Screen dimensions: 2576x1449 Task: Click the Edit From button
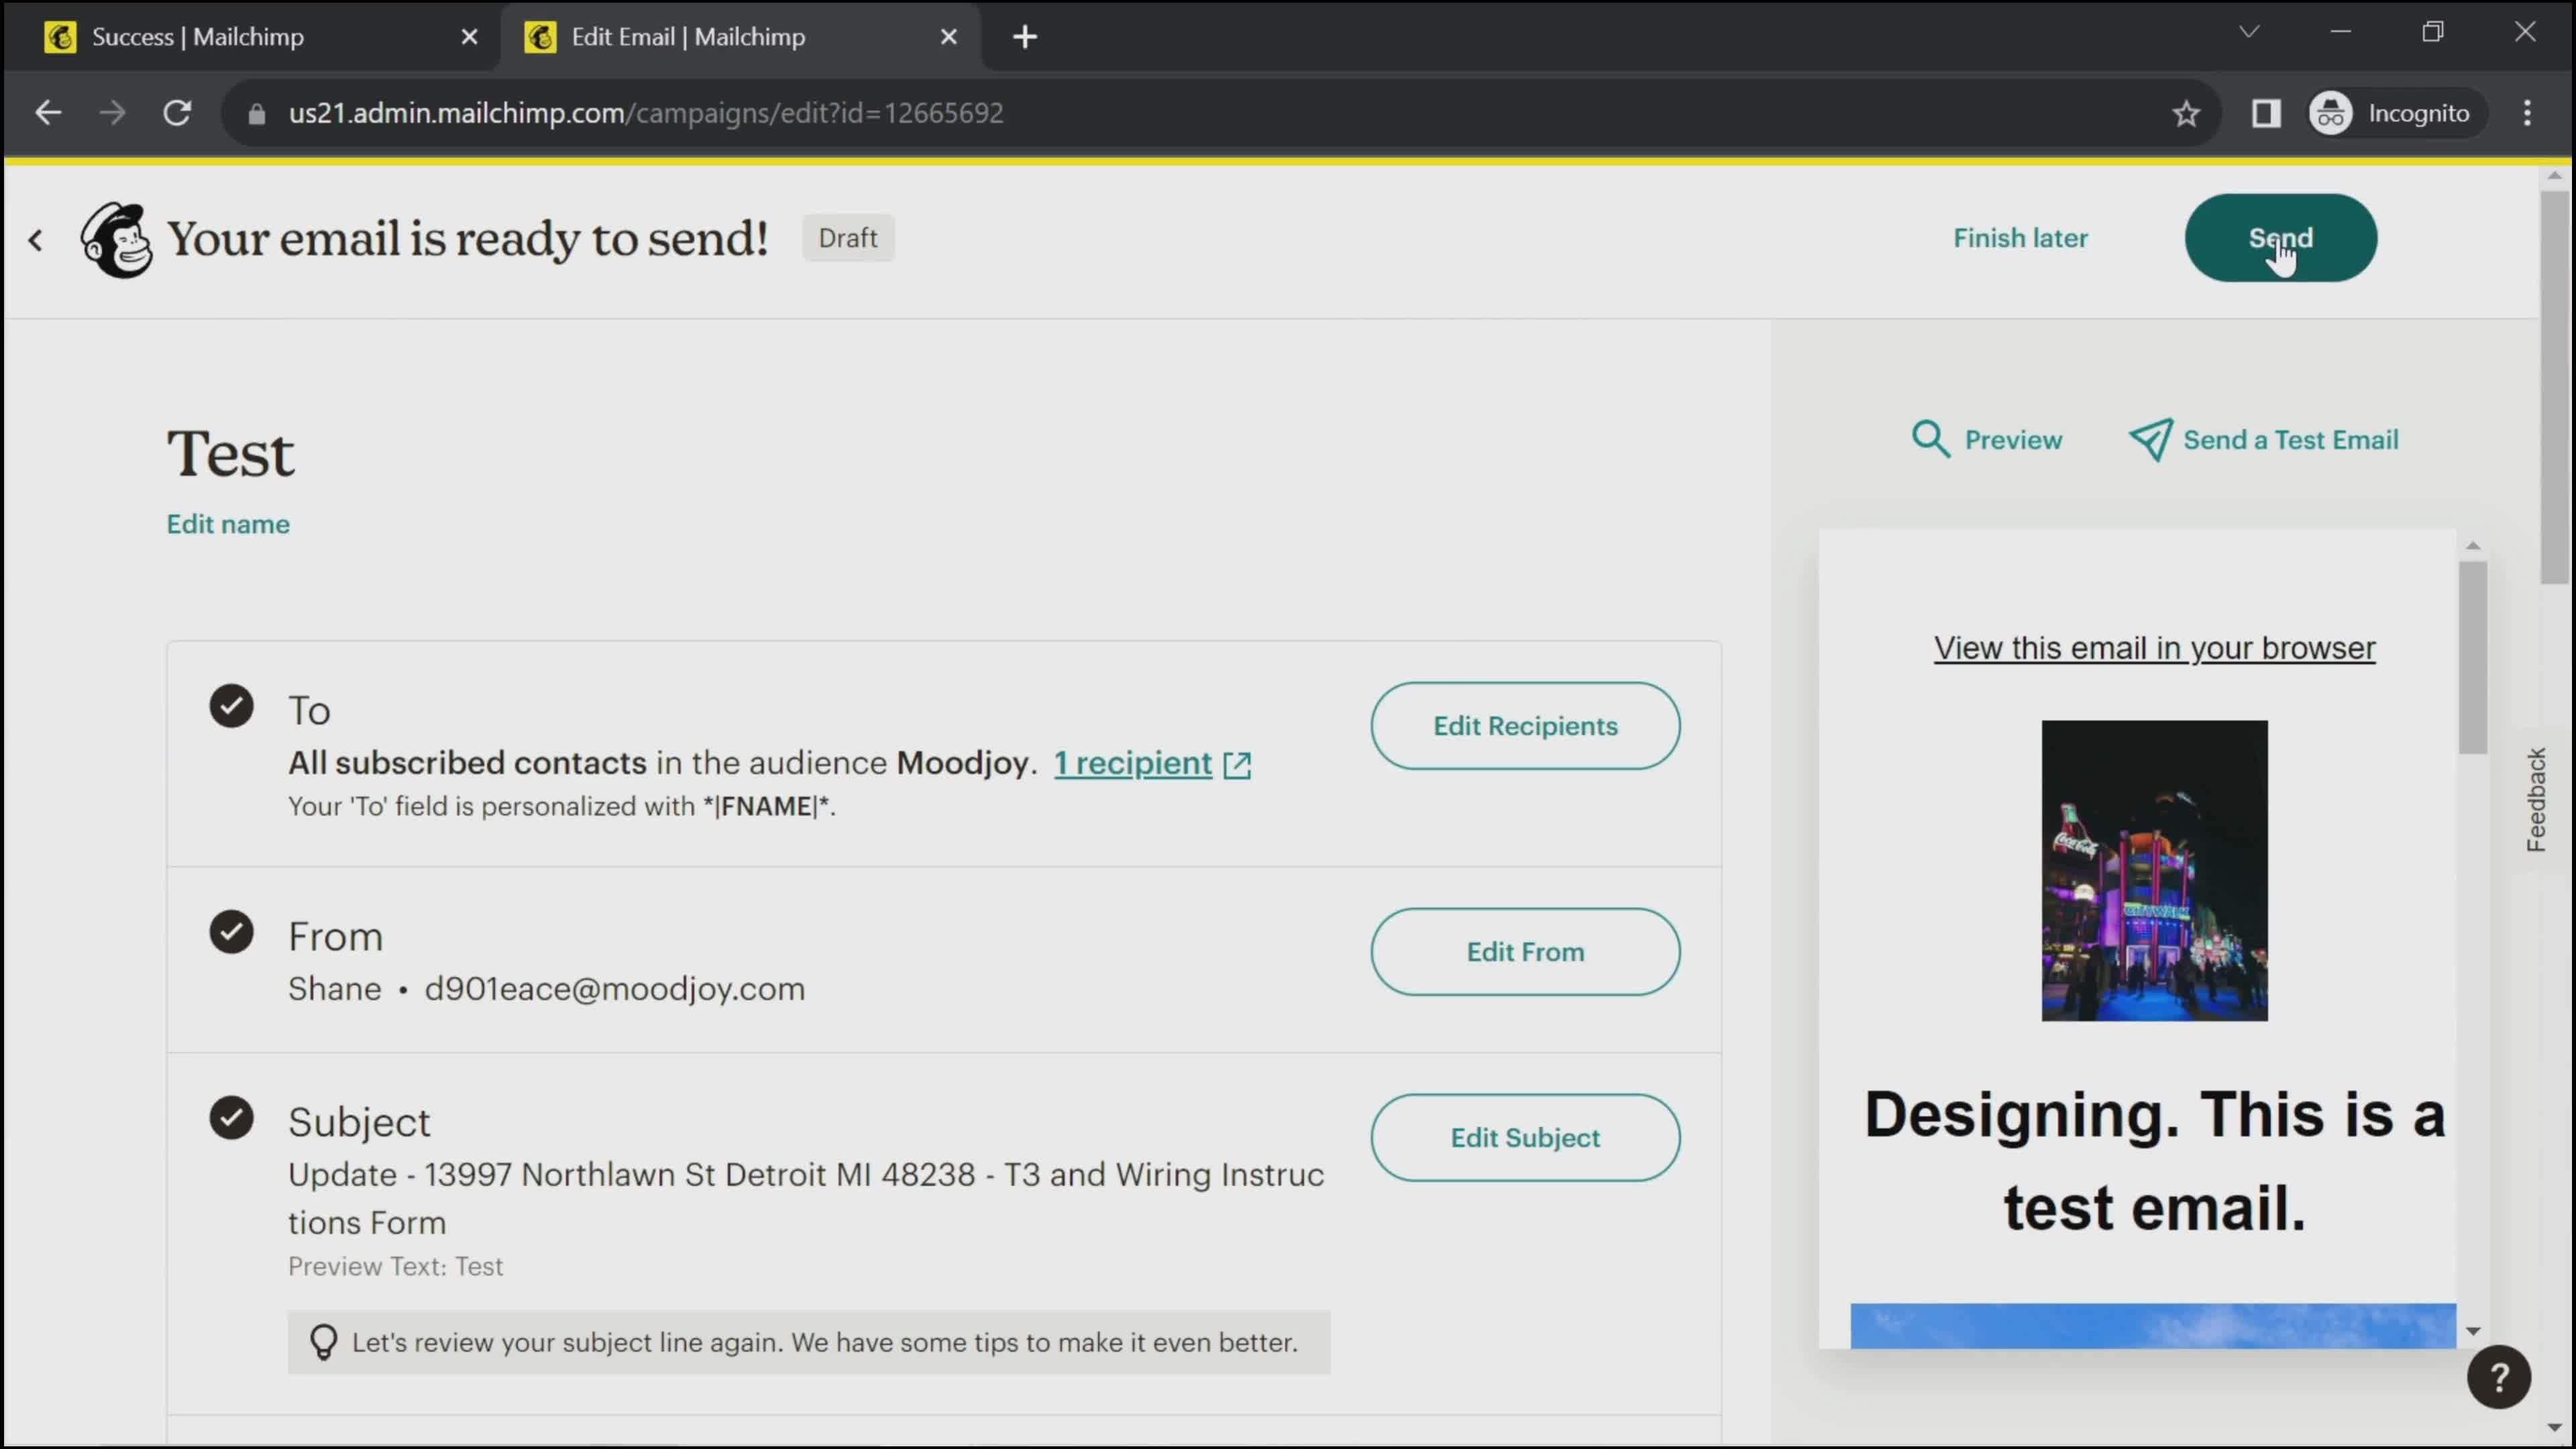(1525, 952)
